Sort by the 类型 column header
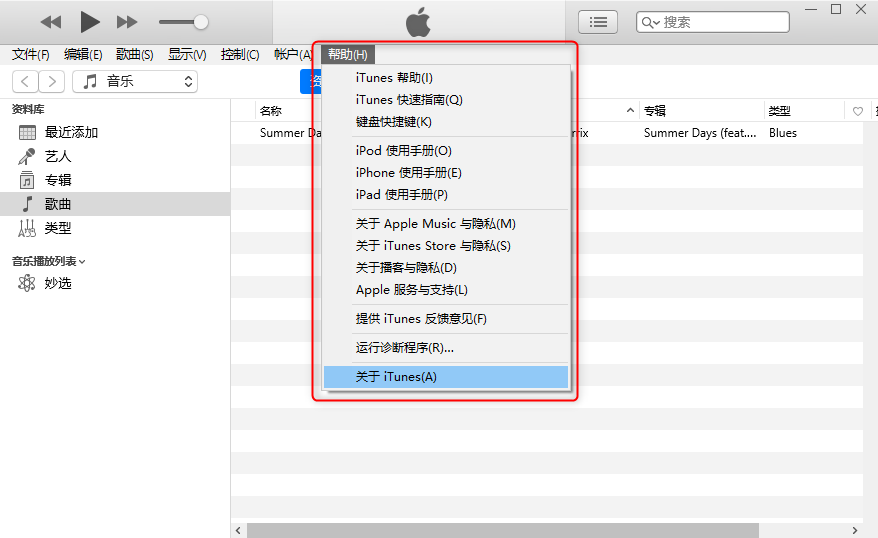This screenshot has width=878, height=538. tap(779, 111)
